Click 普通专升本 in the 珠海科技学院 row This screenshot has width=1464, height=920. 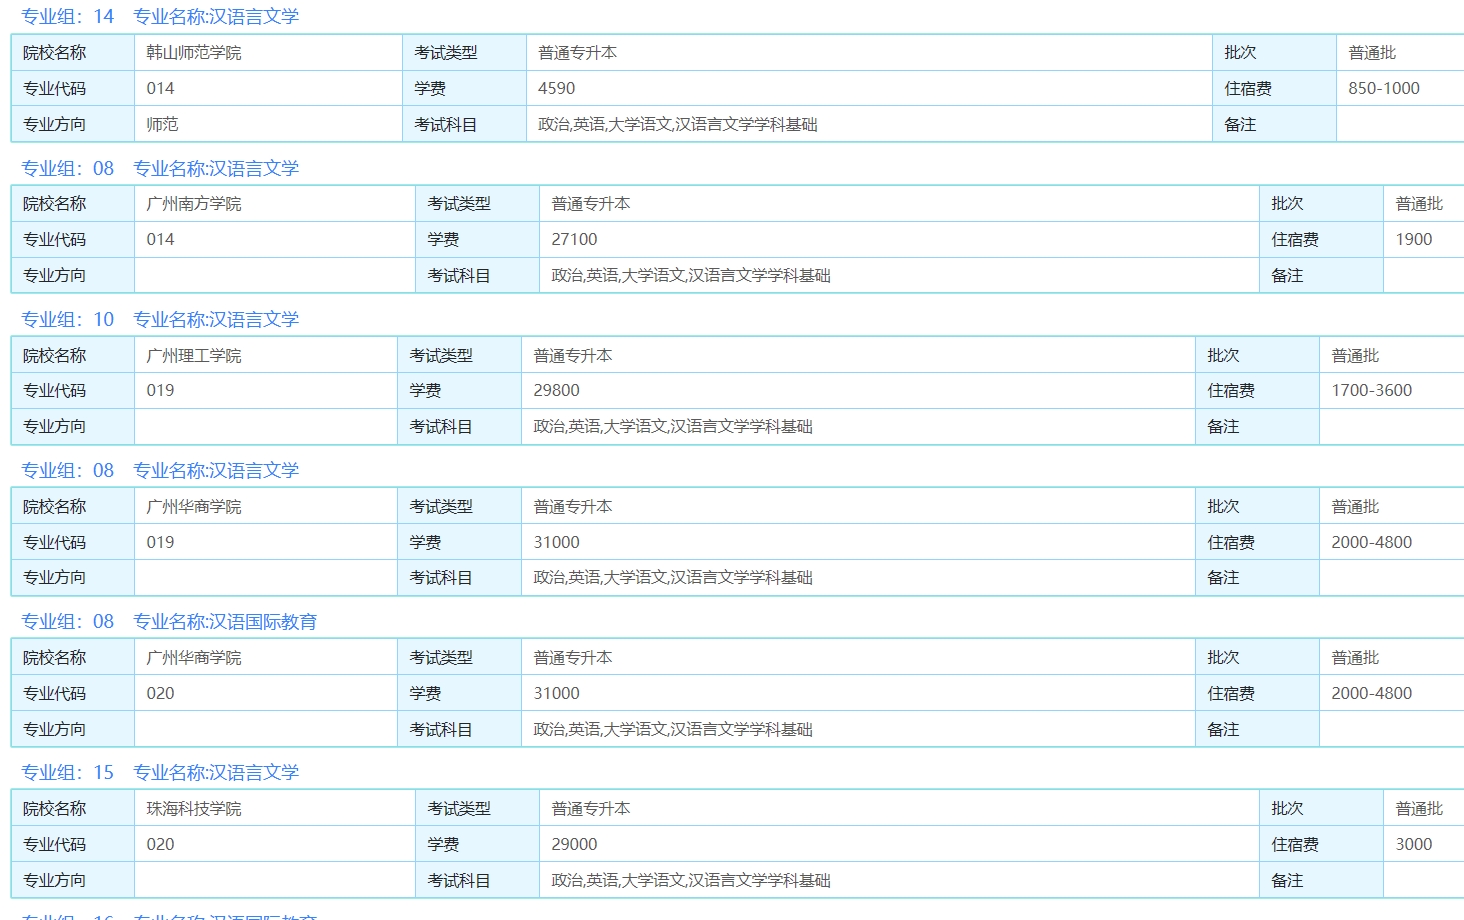pyautogui.click(x=591, y=809)
